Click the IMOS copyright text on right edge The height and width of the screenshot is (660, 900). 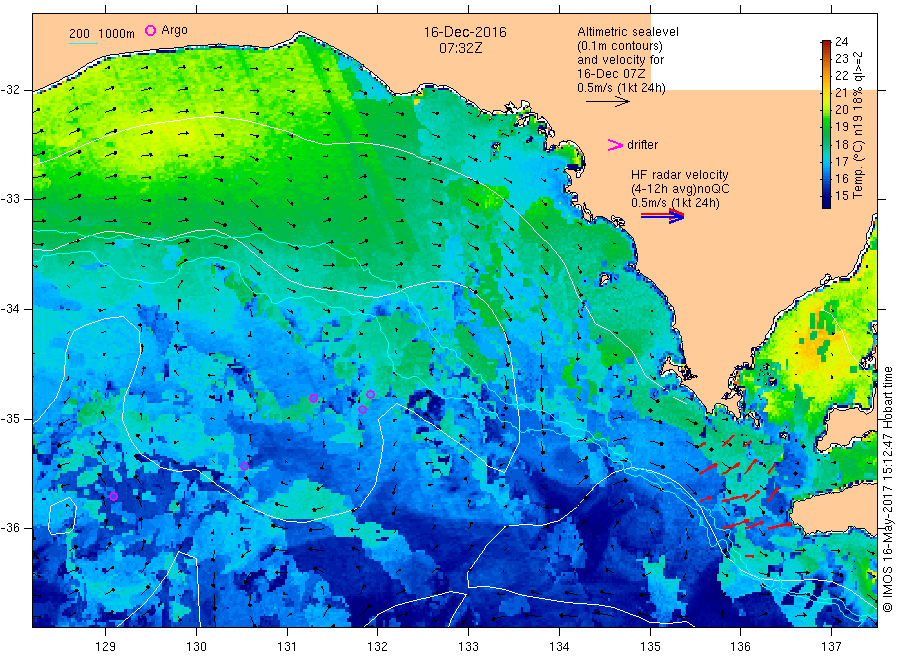pyautogui.click(x=887, y=489)
